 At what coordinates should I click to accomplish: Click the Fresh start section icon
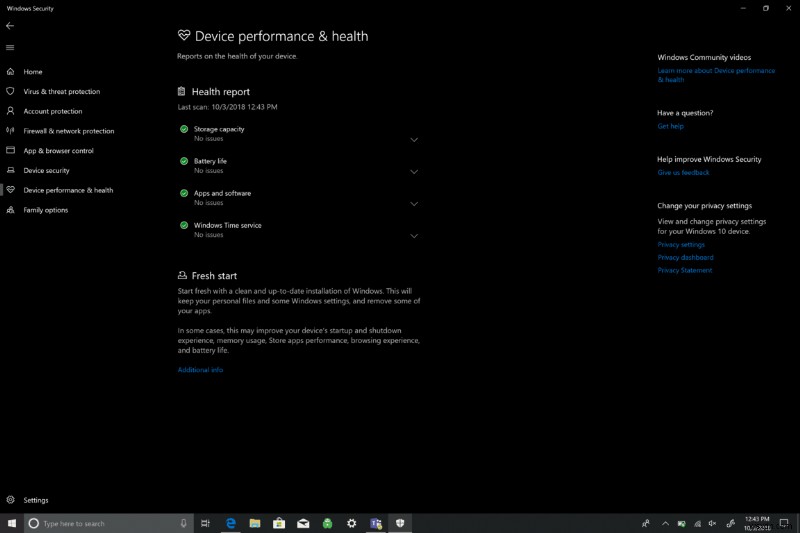pyautogui.click(x=182, y=275)
